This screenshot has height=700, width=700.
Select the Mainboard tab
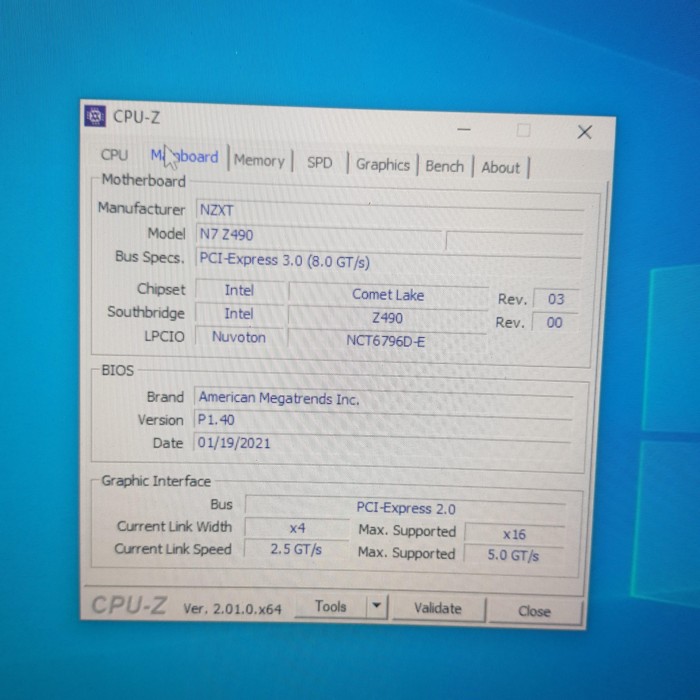click(x=184, y=157)
